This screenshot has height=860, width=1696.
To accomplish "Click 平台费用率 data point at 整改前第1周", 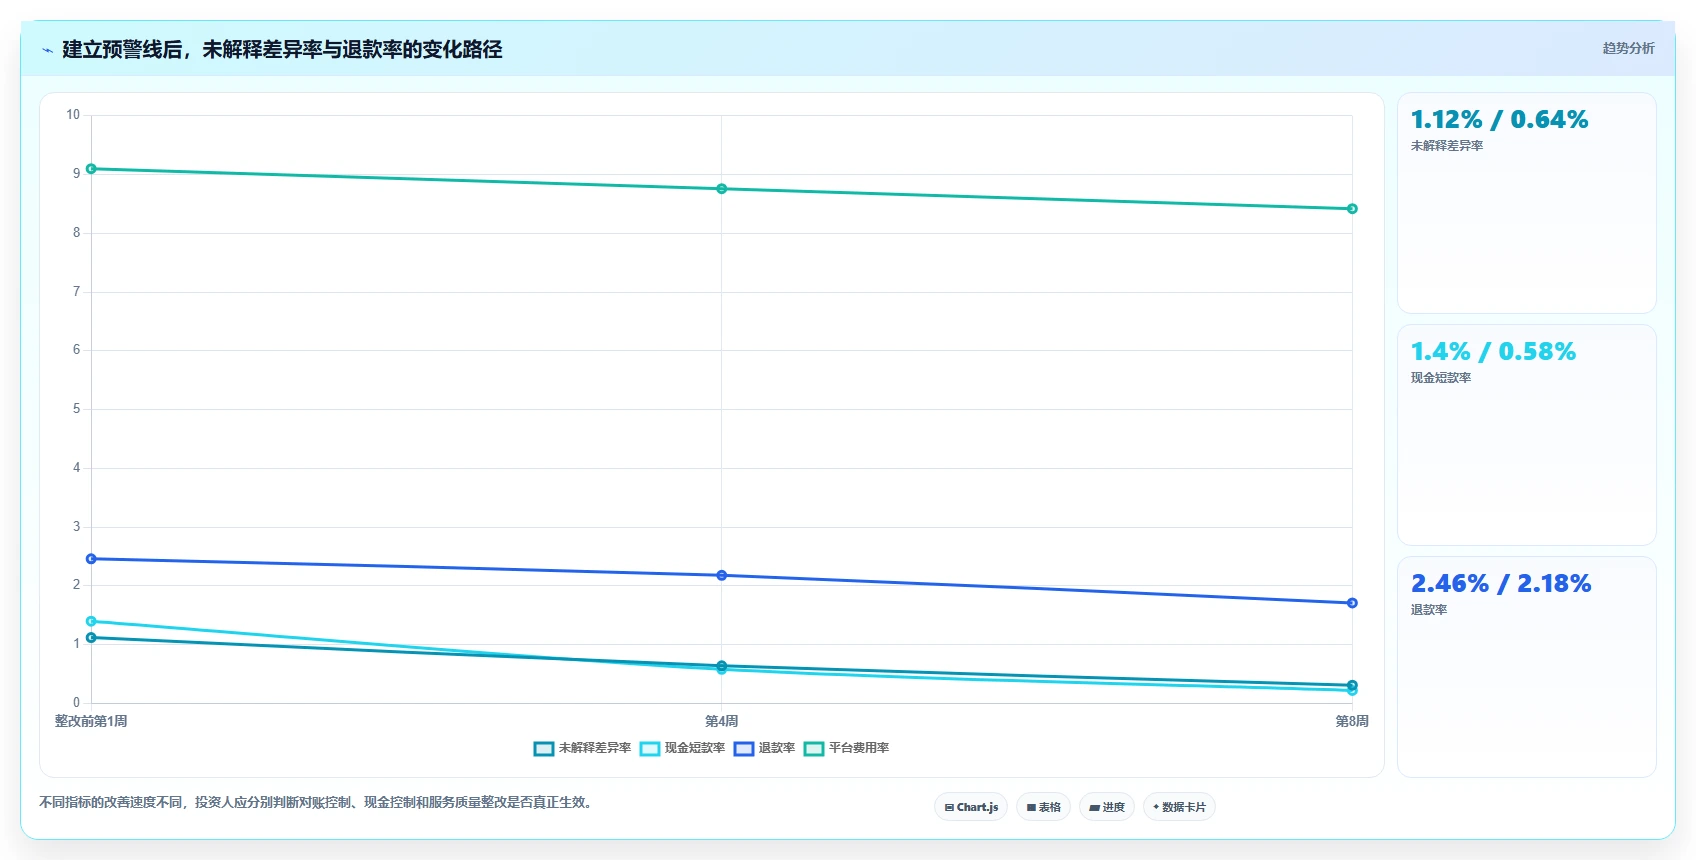I will point(91,169).
